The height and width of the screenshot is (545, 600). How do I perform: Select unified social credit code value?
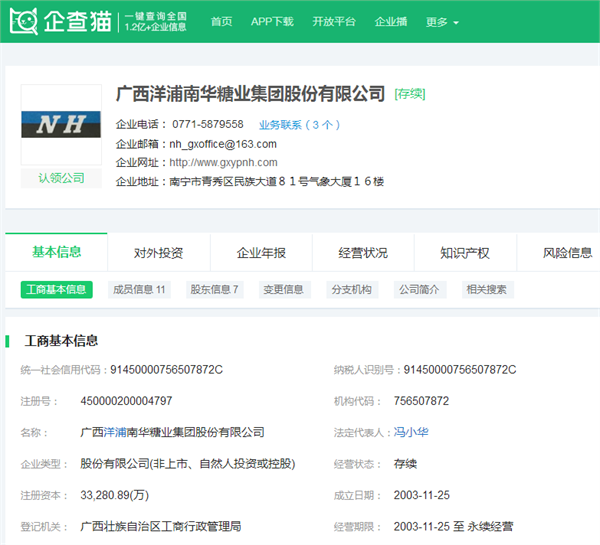point(166,369)
